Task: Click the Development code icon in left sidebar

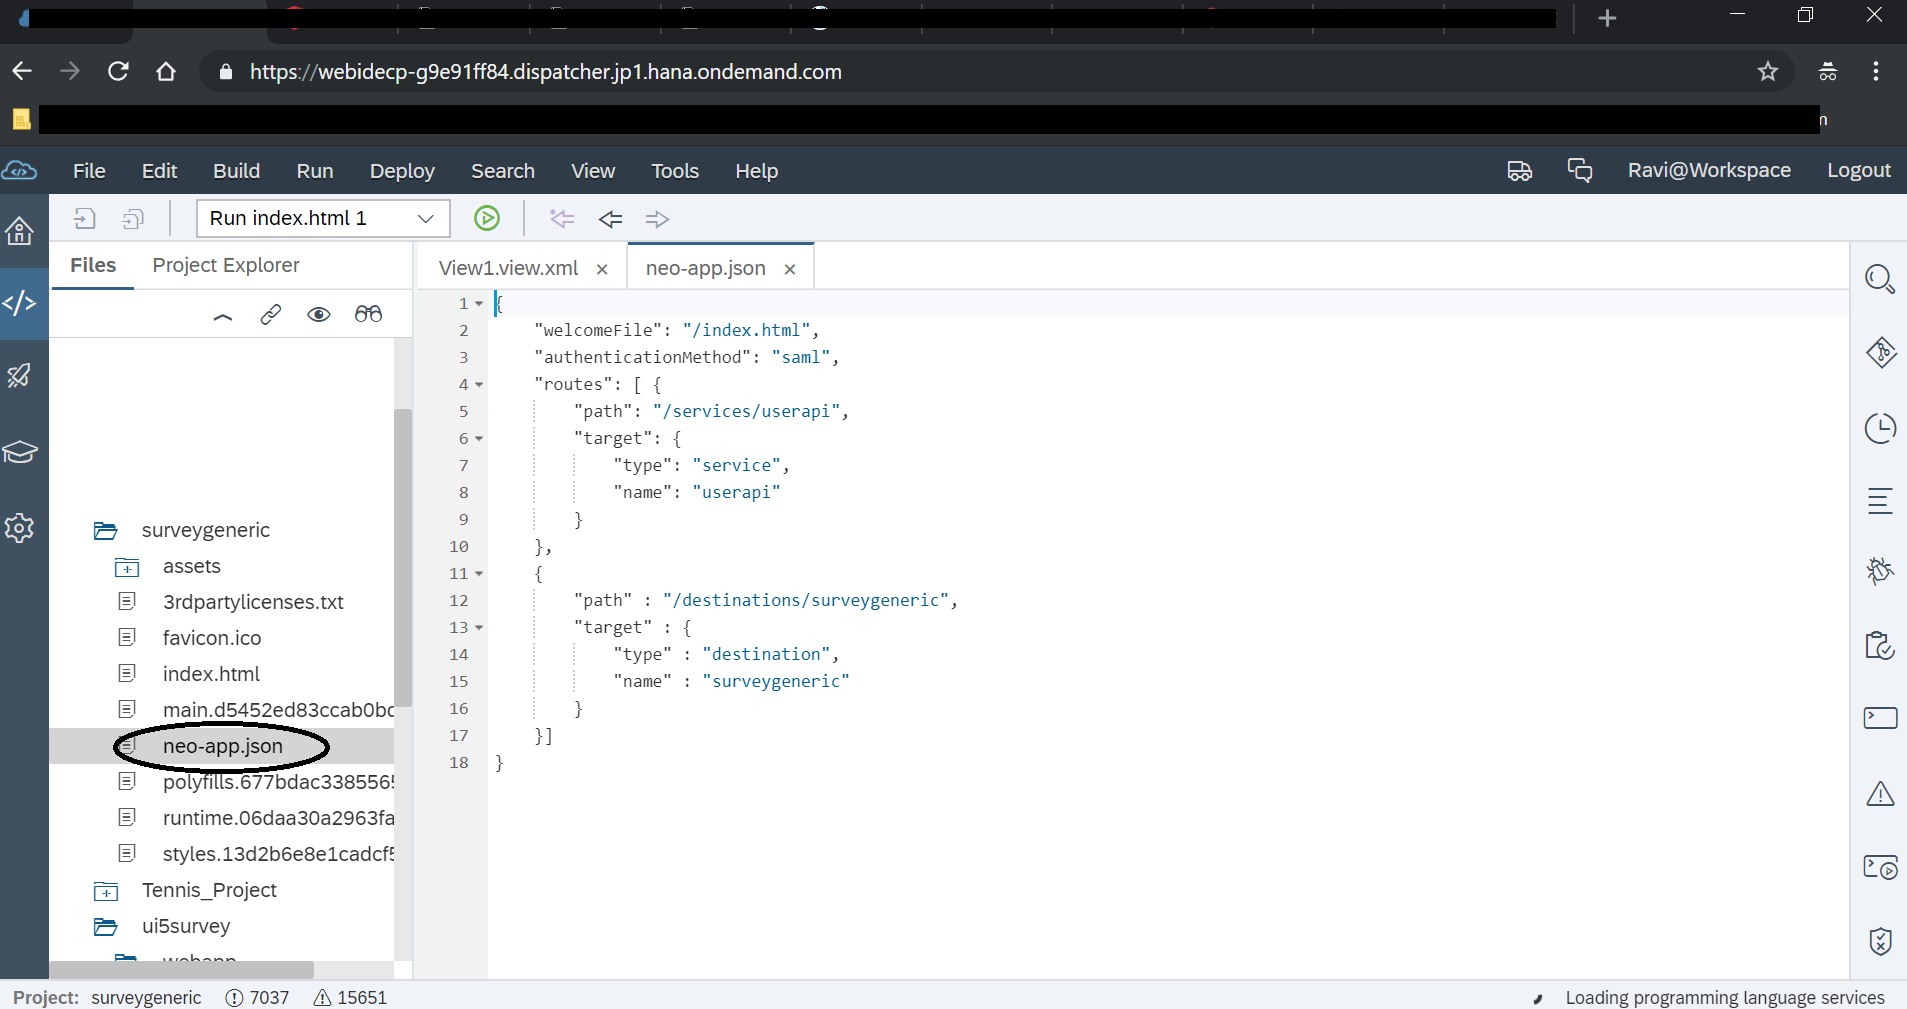Action: click(x=20, y=303)
